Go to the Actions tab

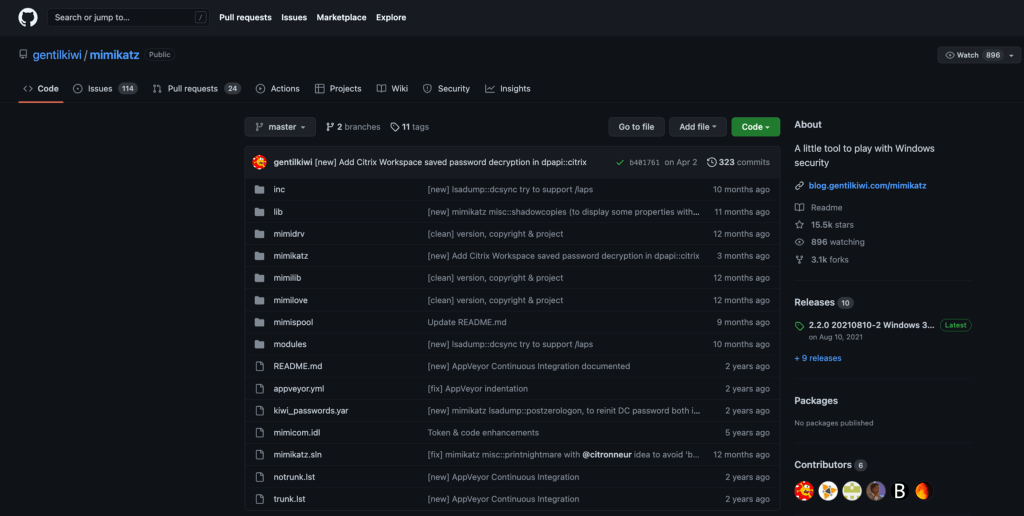point(278,89)
